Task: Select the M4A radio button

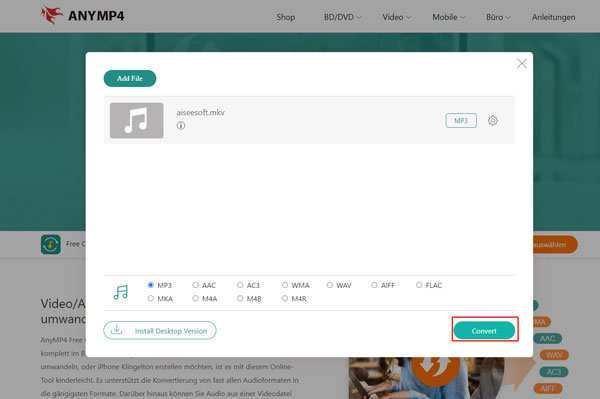Action: 195,298
